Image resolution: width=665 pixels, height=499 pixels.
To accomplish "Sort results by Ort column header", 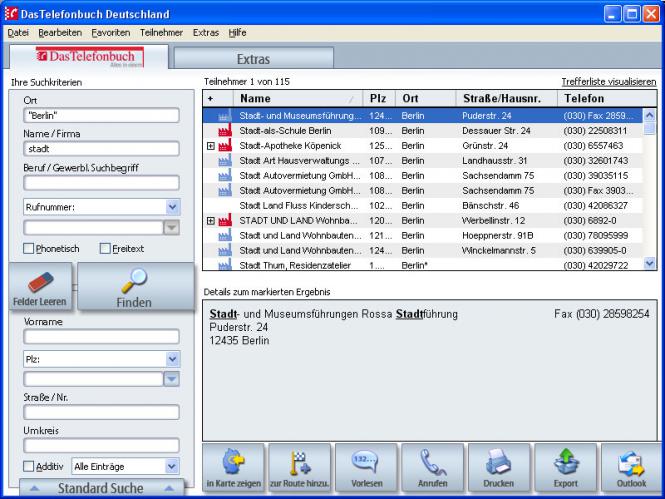I will 426,98.
